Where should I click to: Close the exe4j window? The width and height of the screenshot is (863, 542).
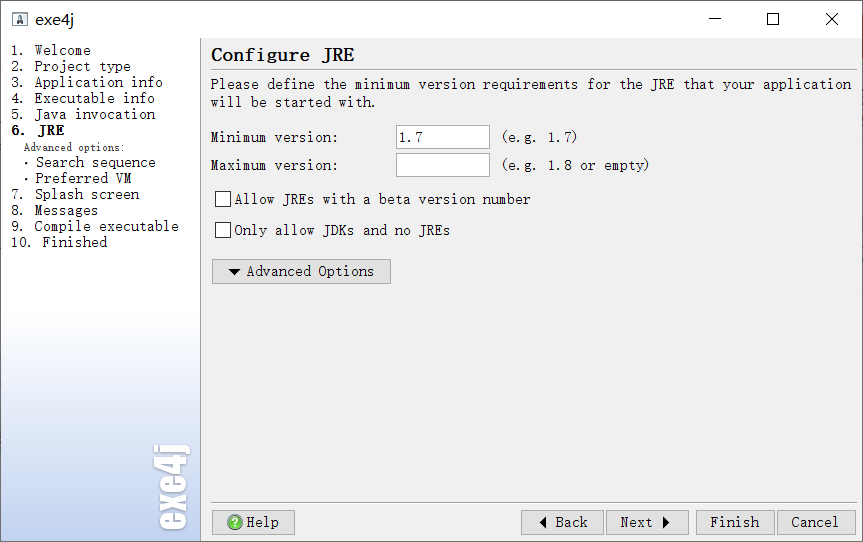832,19
